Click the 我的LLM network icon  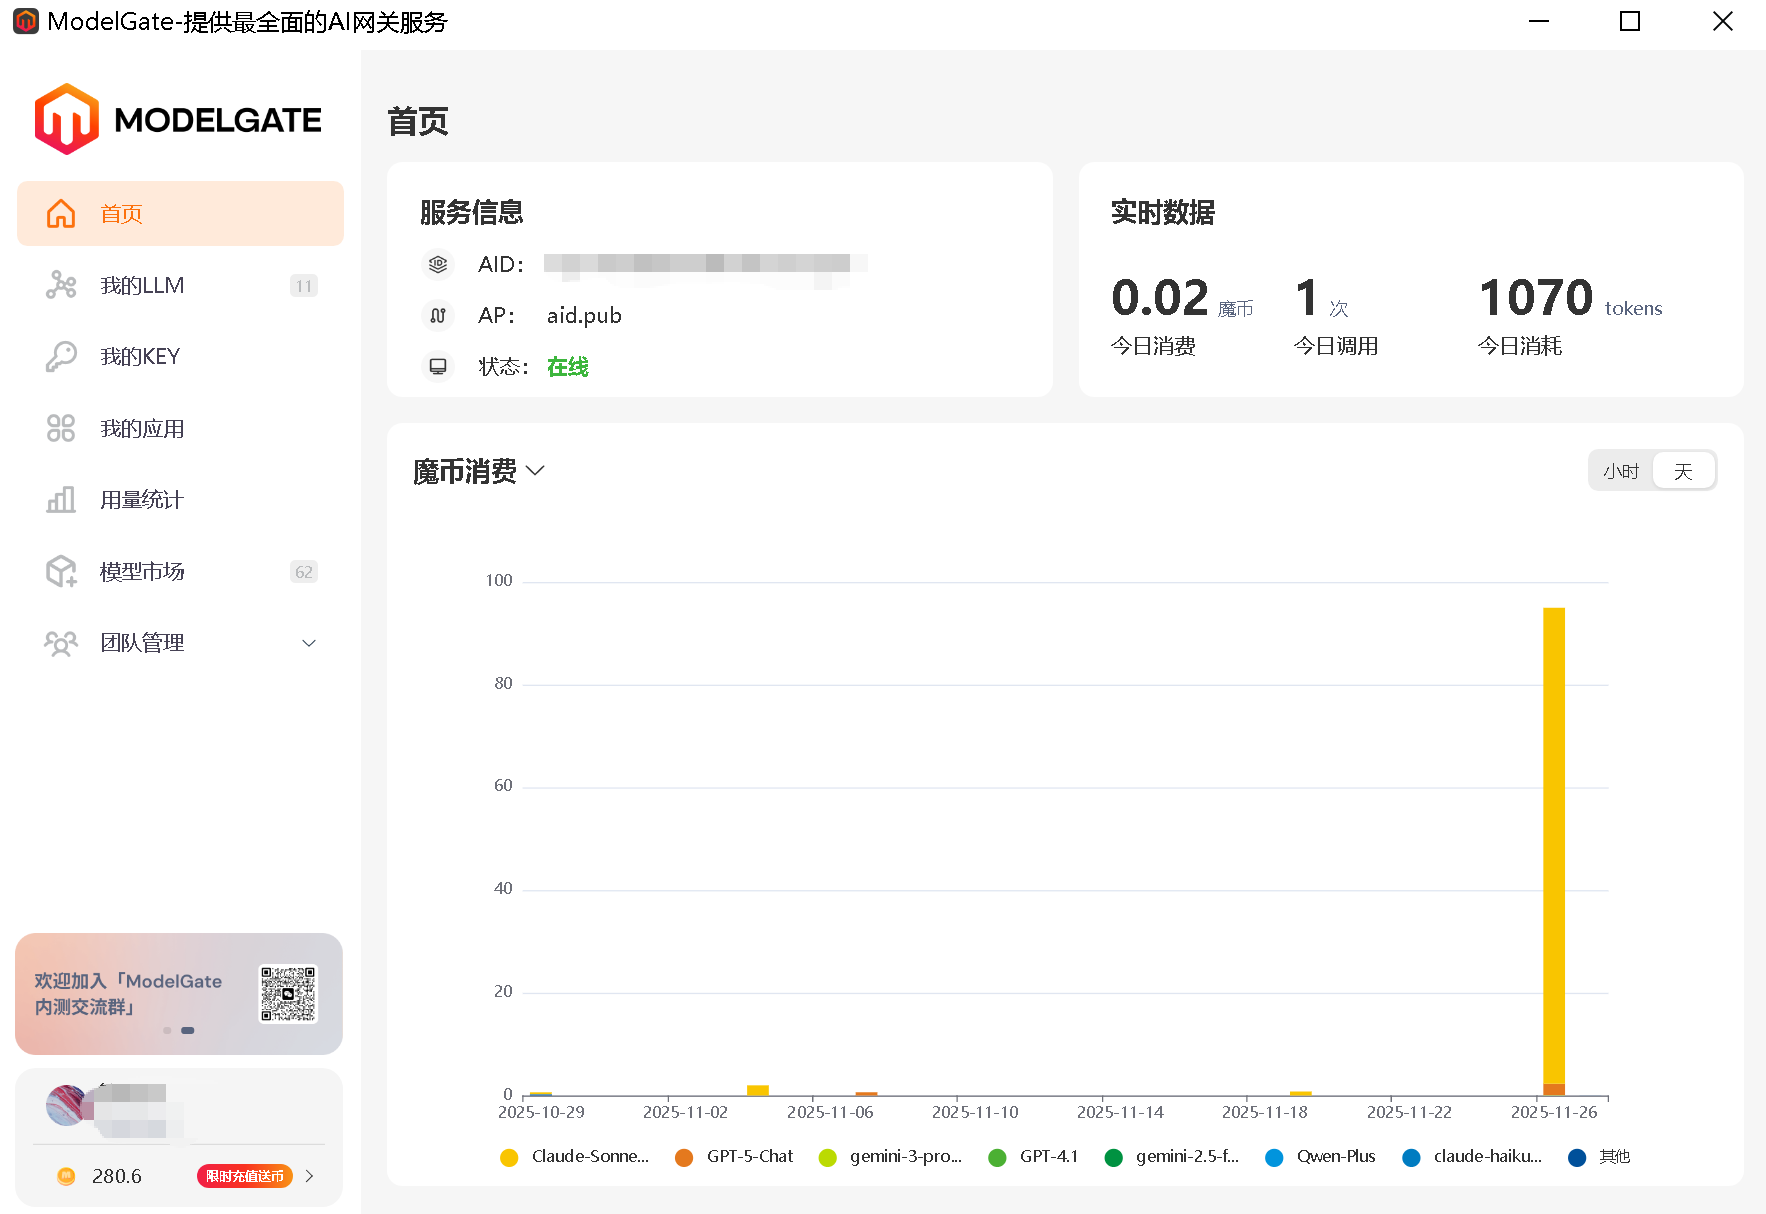point(60,285)
